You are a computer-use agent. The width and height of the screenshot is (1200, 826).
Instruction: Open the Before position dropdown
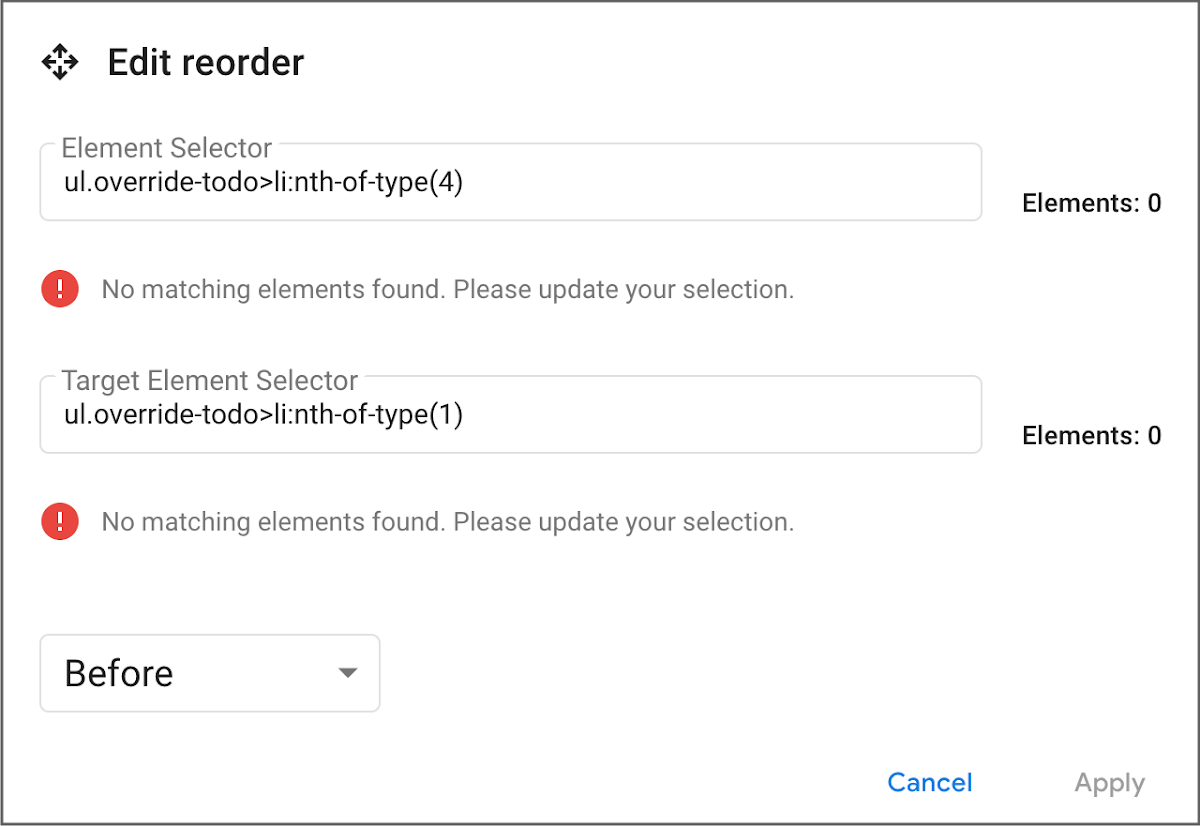coord(210,673)
